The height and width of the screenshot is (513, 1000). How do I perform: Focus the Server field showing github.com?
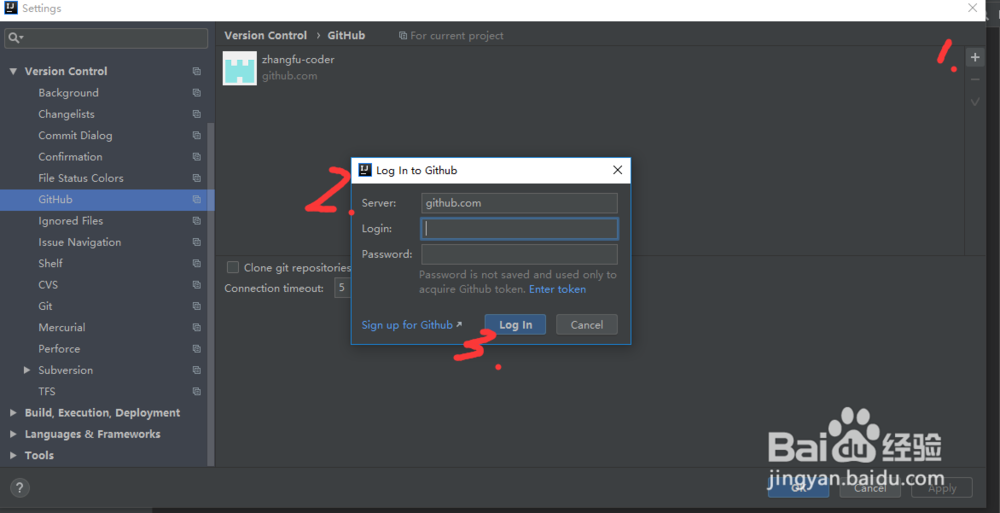tap(519, 203)
